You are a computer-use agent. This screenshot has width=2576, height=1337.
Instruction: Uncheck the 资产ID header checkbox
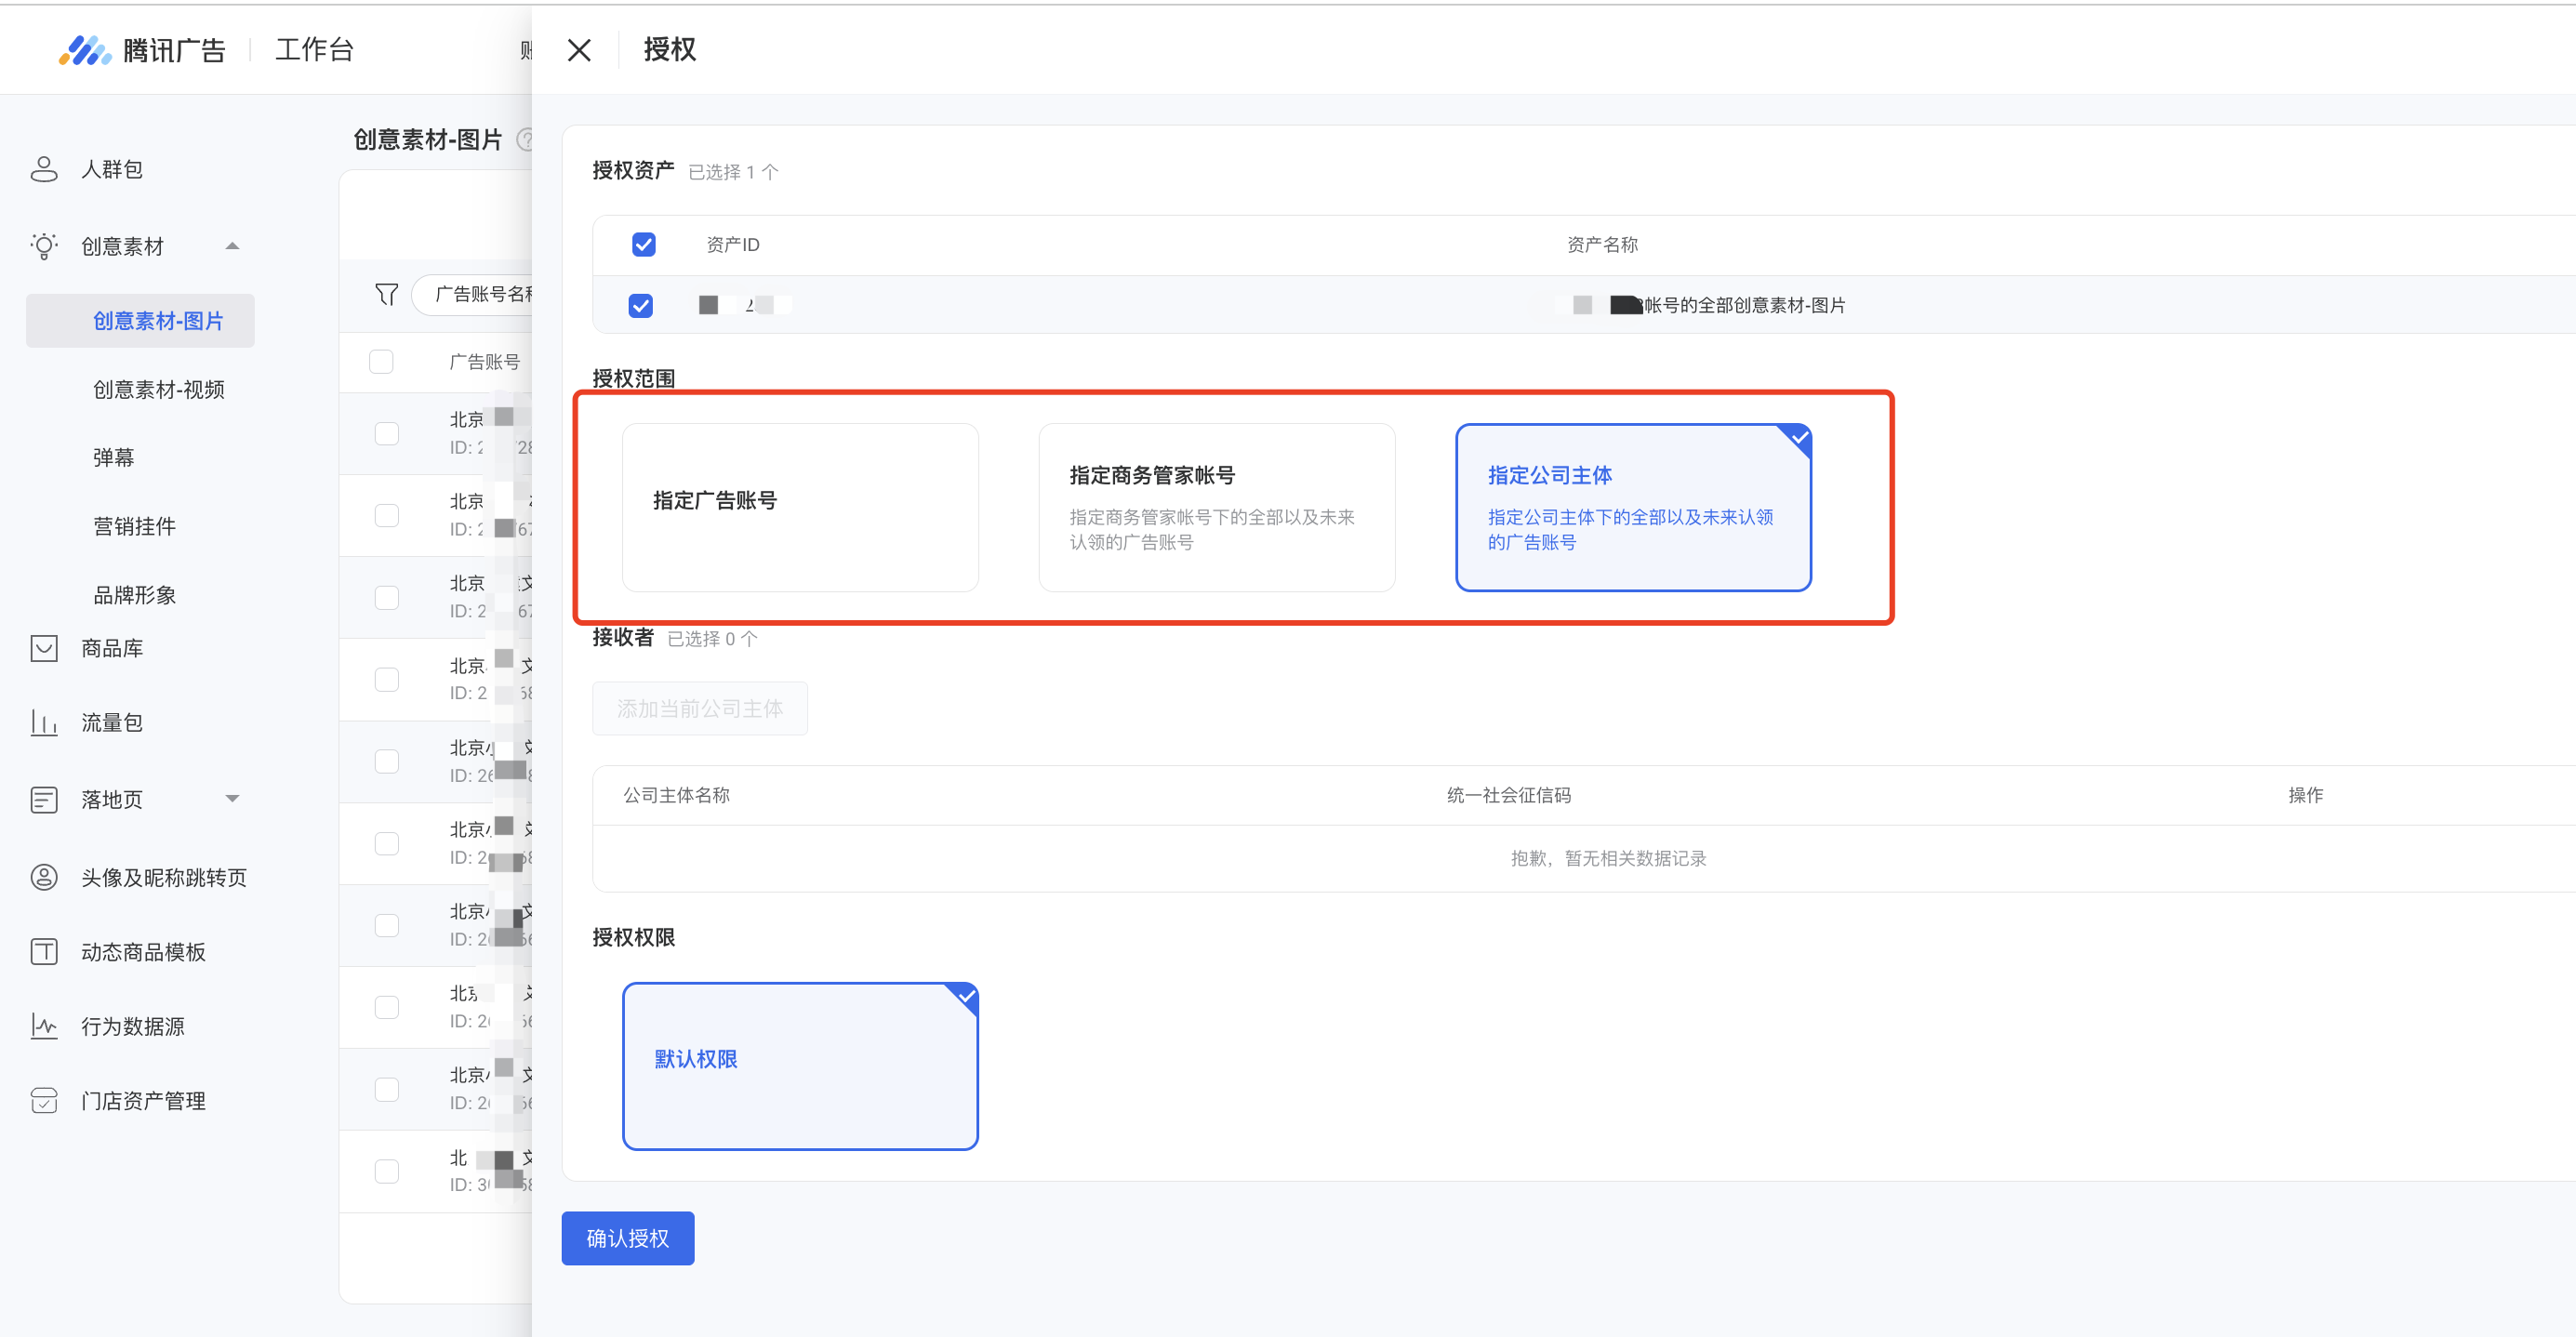coord(643,245)
